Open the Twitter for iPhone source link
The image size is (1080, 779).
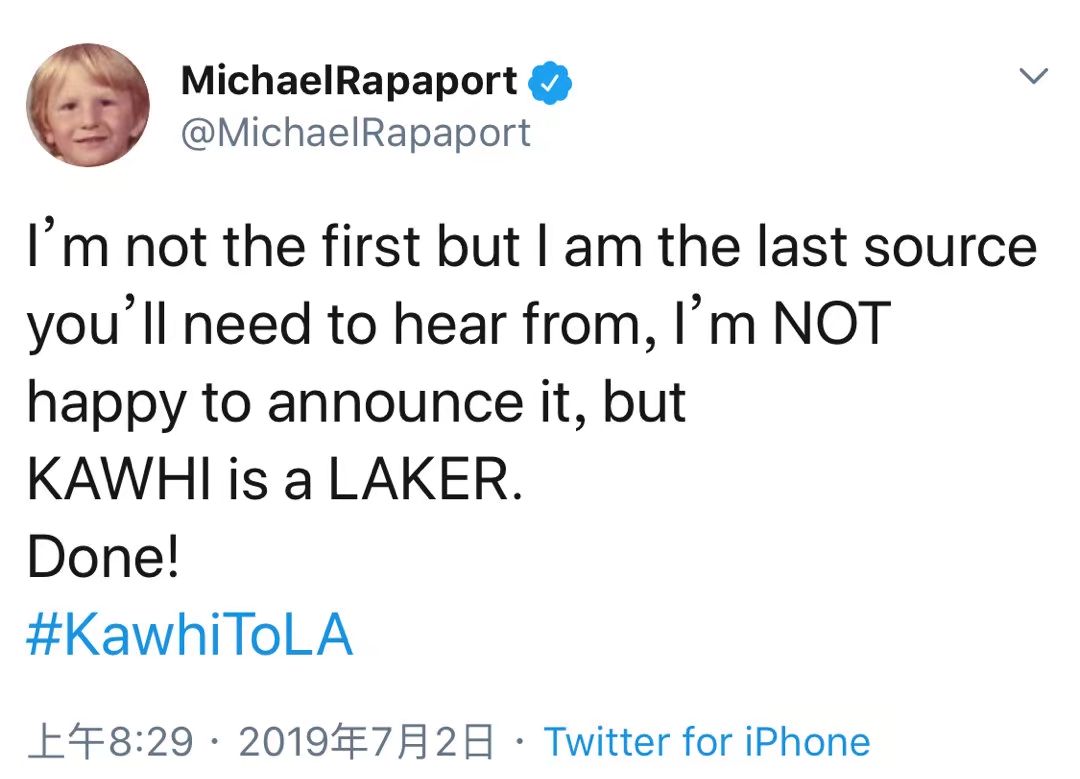(707, 742)
